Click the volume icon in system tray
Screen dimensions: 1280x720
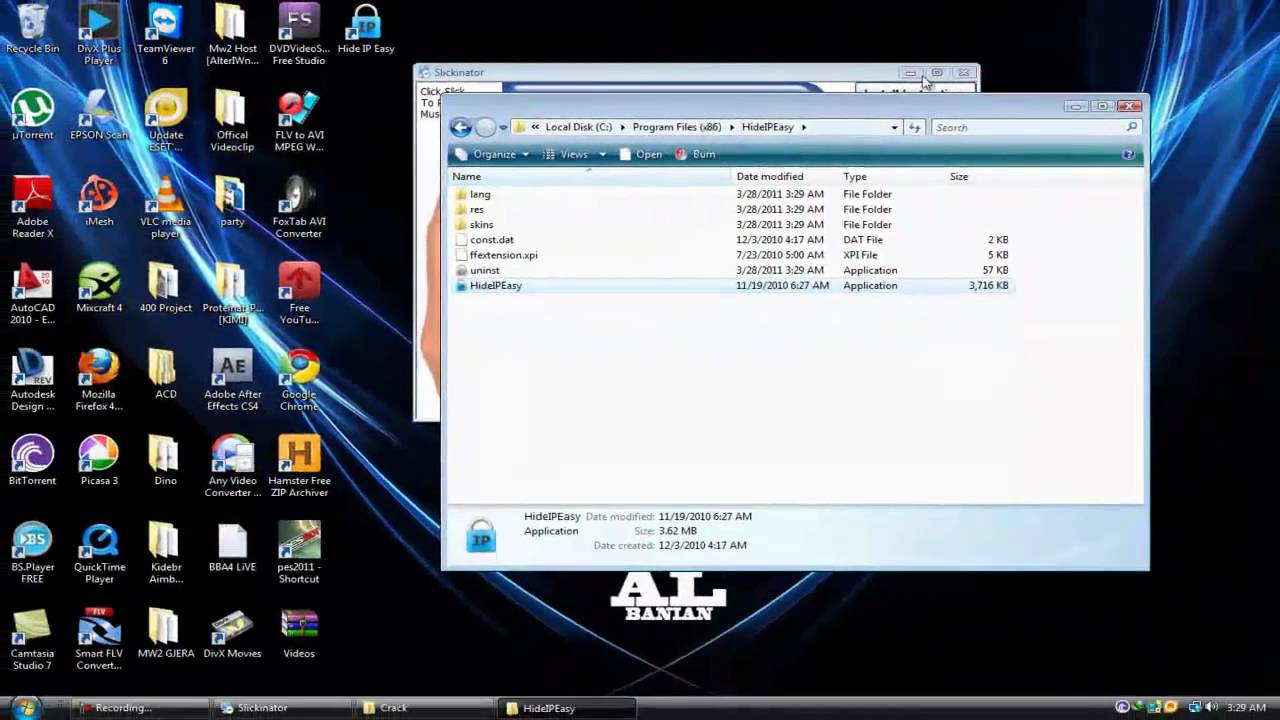click(1211, 707)
